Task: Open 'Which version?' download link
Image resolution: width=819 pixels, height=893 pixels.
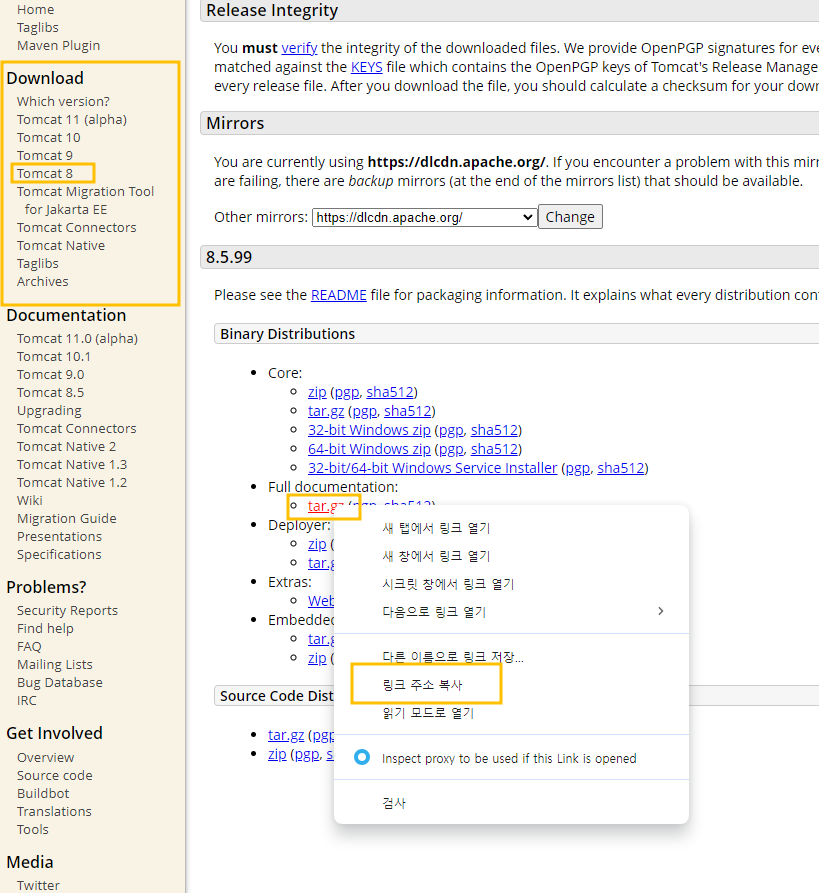Action: click(x=63, y=101)
